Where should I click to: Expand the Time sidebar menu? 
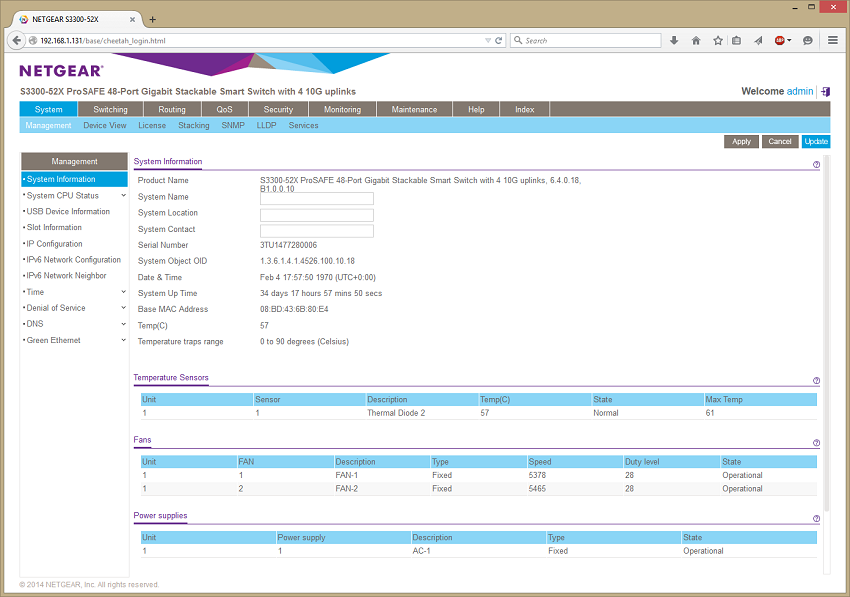pyautogui.click(x=124, y=292)
